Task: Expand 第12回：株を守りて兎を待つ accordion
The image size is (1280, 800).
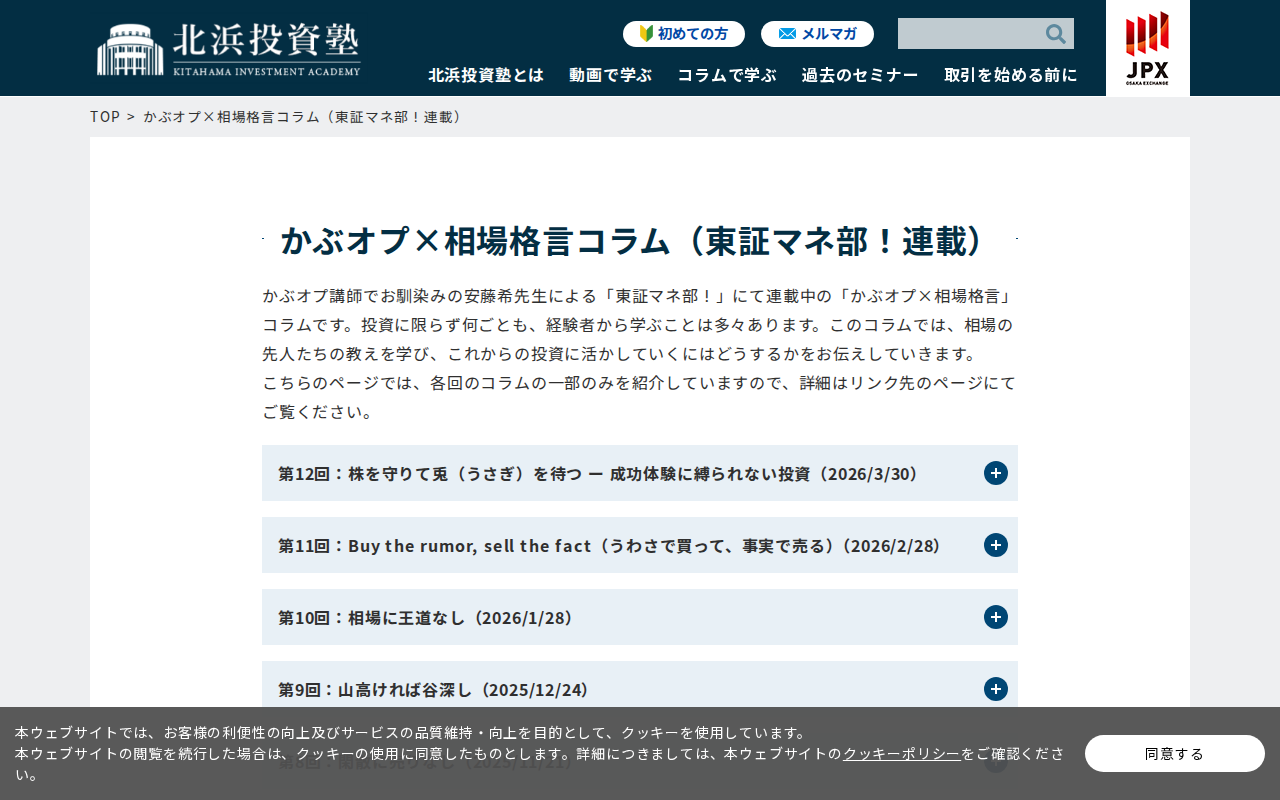Action: click(640, 473)
